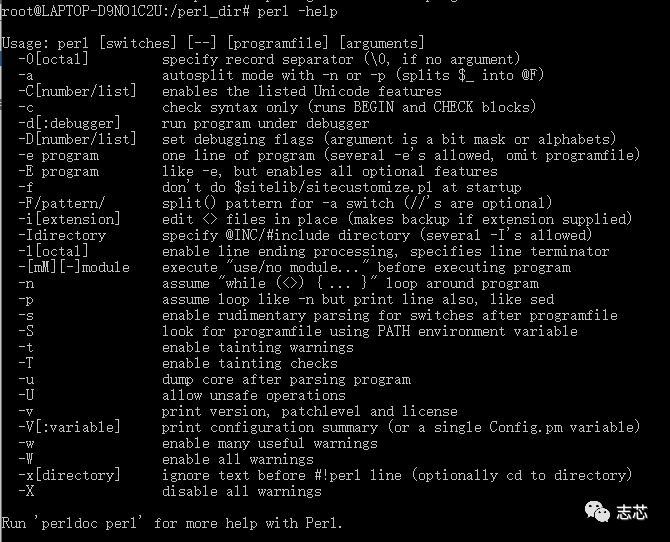Click the '-e program' option

(58, 155)
